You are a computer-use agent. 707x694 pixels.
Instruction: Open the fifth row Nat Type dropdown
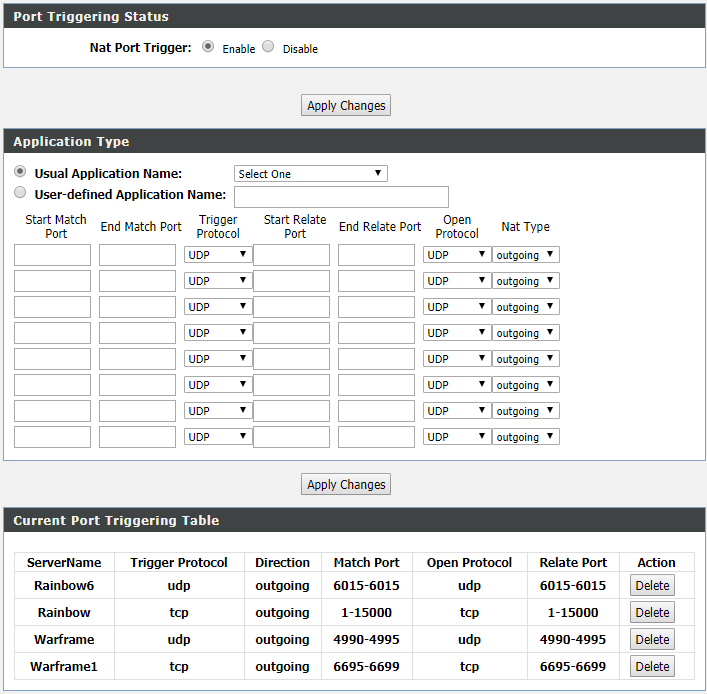click(x=526, y=359)
